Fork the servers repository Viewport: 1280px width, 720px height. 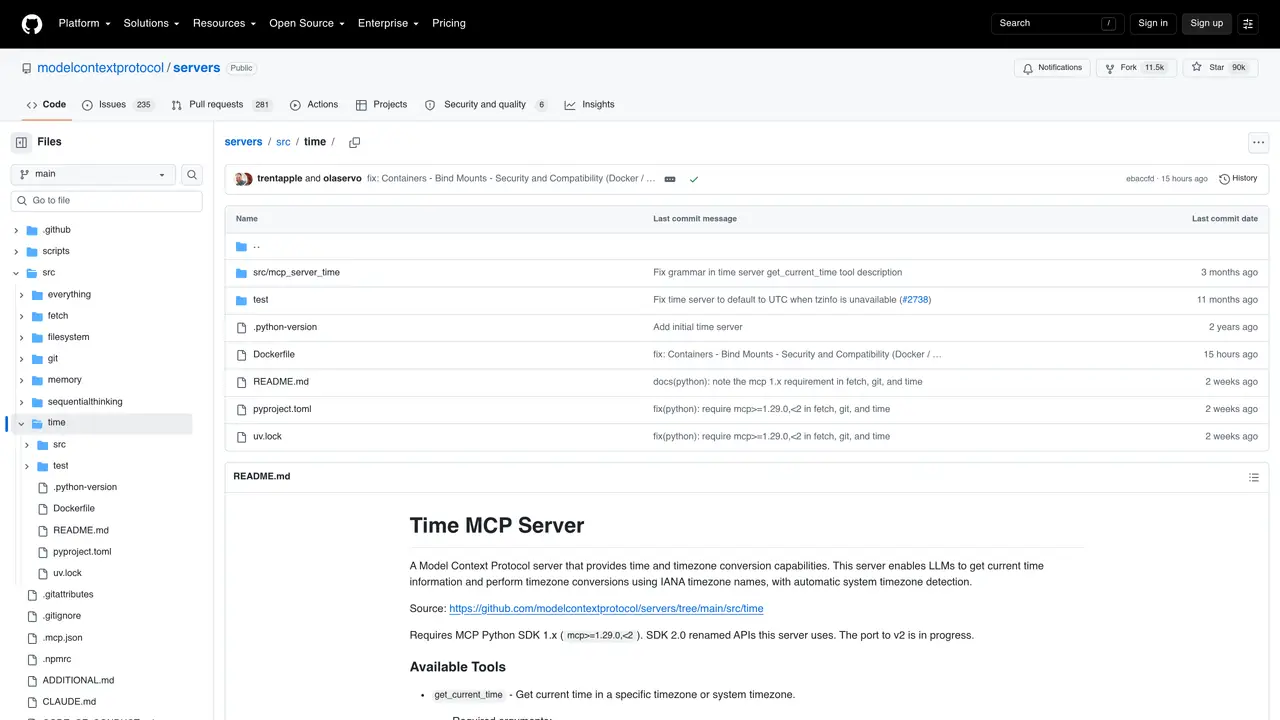1136,68
